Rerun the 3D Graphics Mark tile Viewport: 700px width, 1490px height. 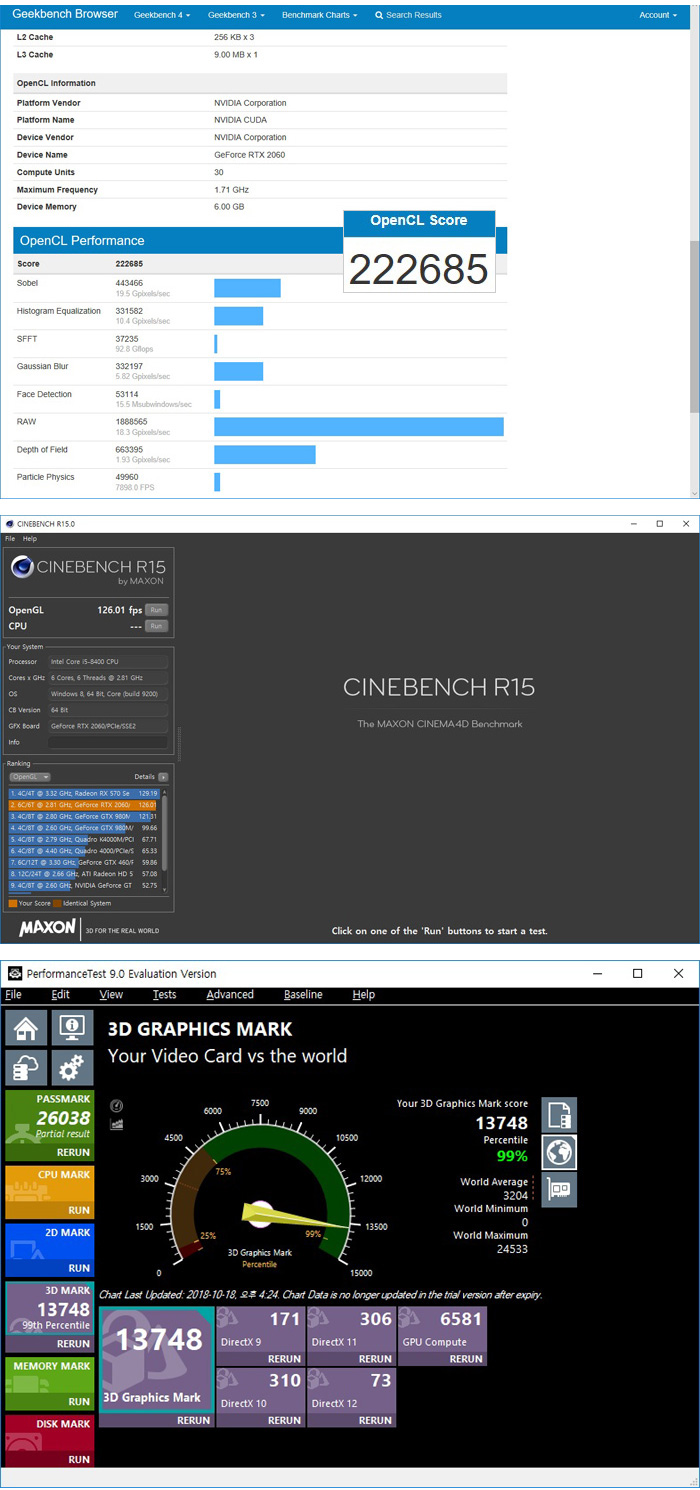194,1420
